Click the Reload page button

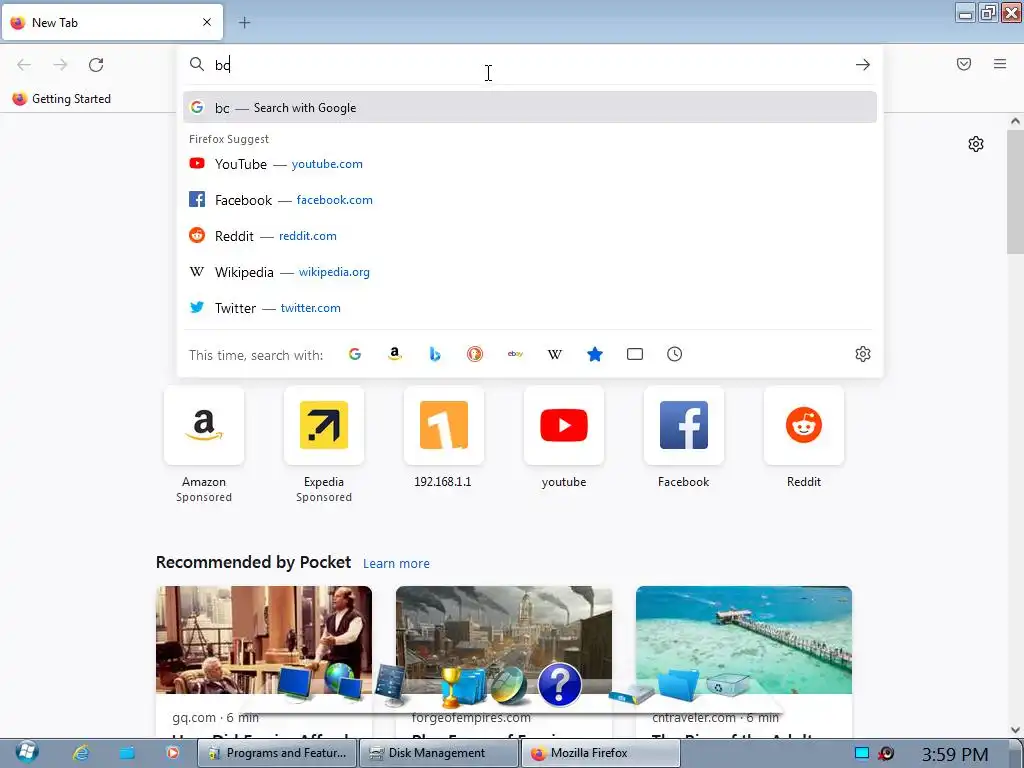96,65
